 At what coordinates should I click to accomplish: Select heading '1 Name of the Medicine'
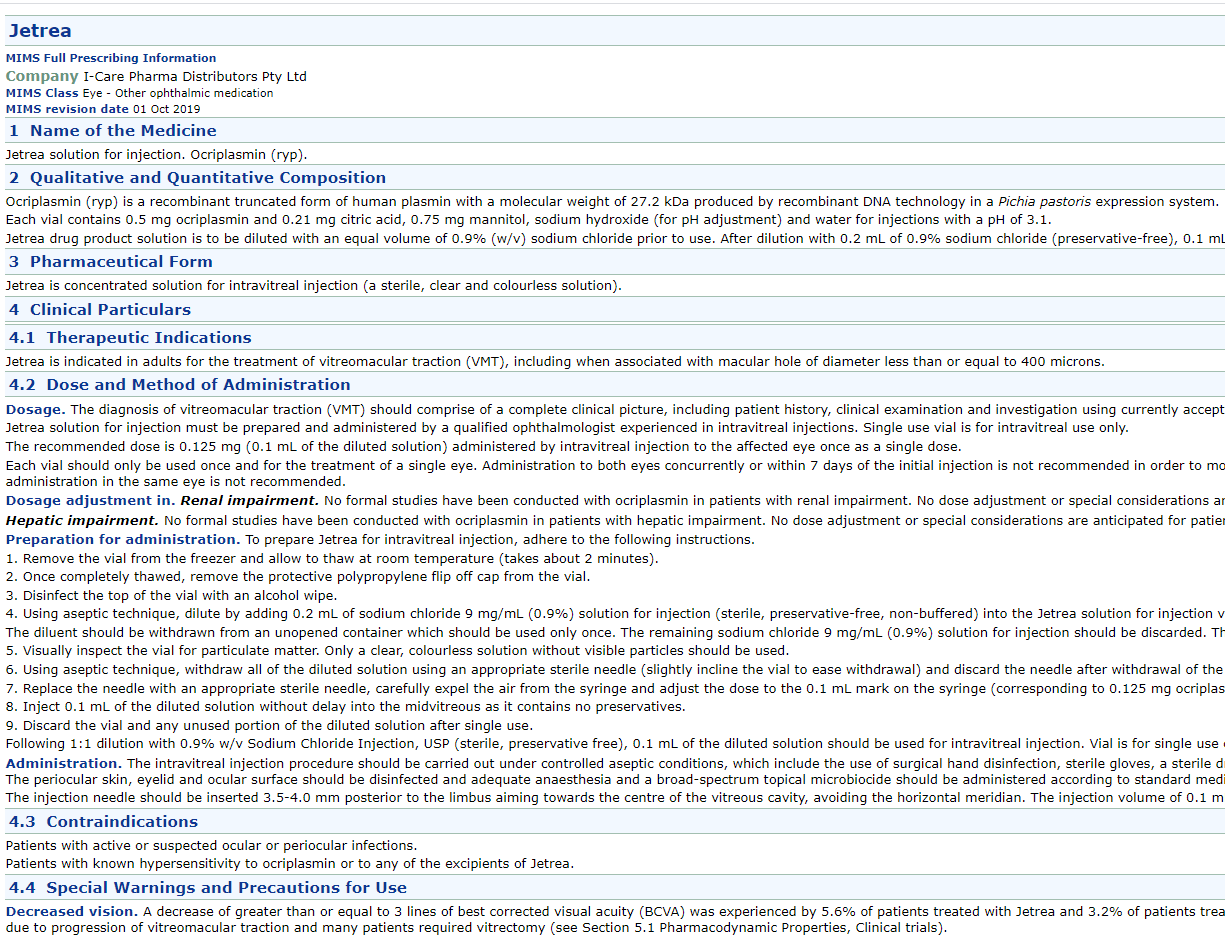tap(113, 131)
